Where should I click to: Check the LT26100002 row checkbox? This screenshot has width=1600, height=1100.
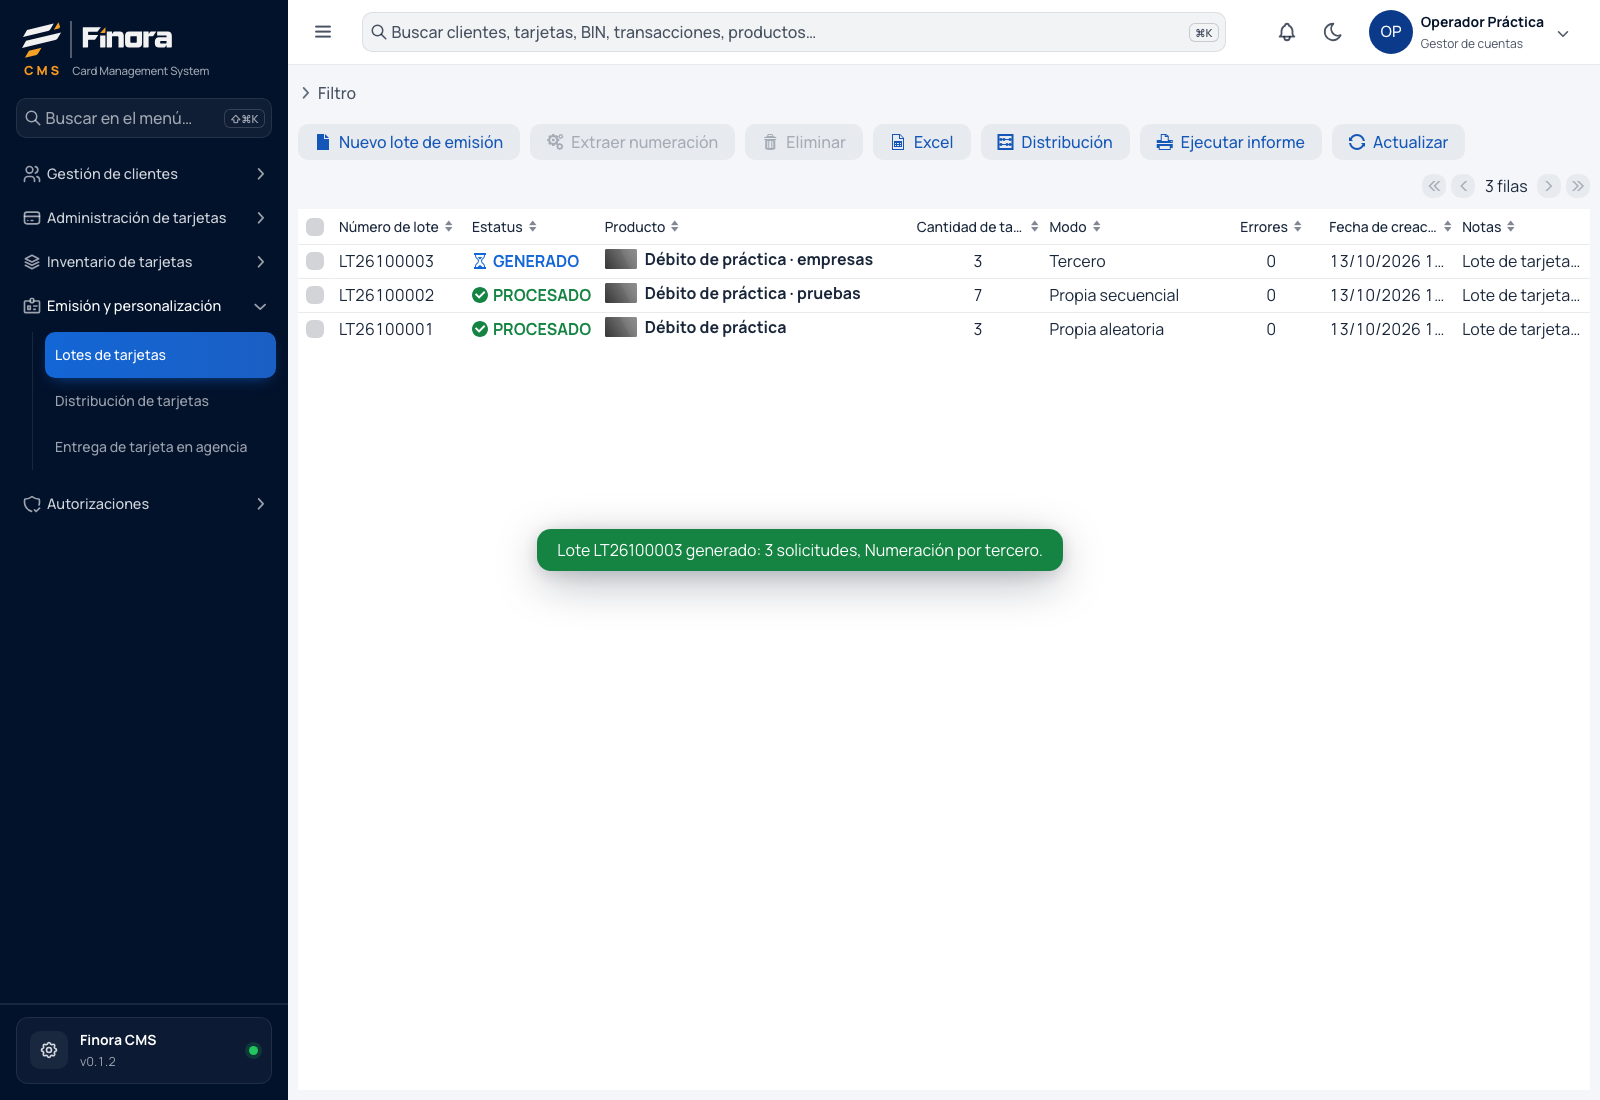coord(315,295)
